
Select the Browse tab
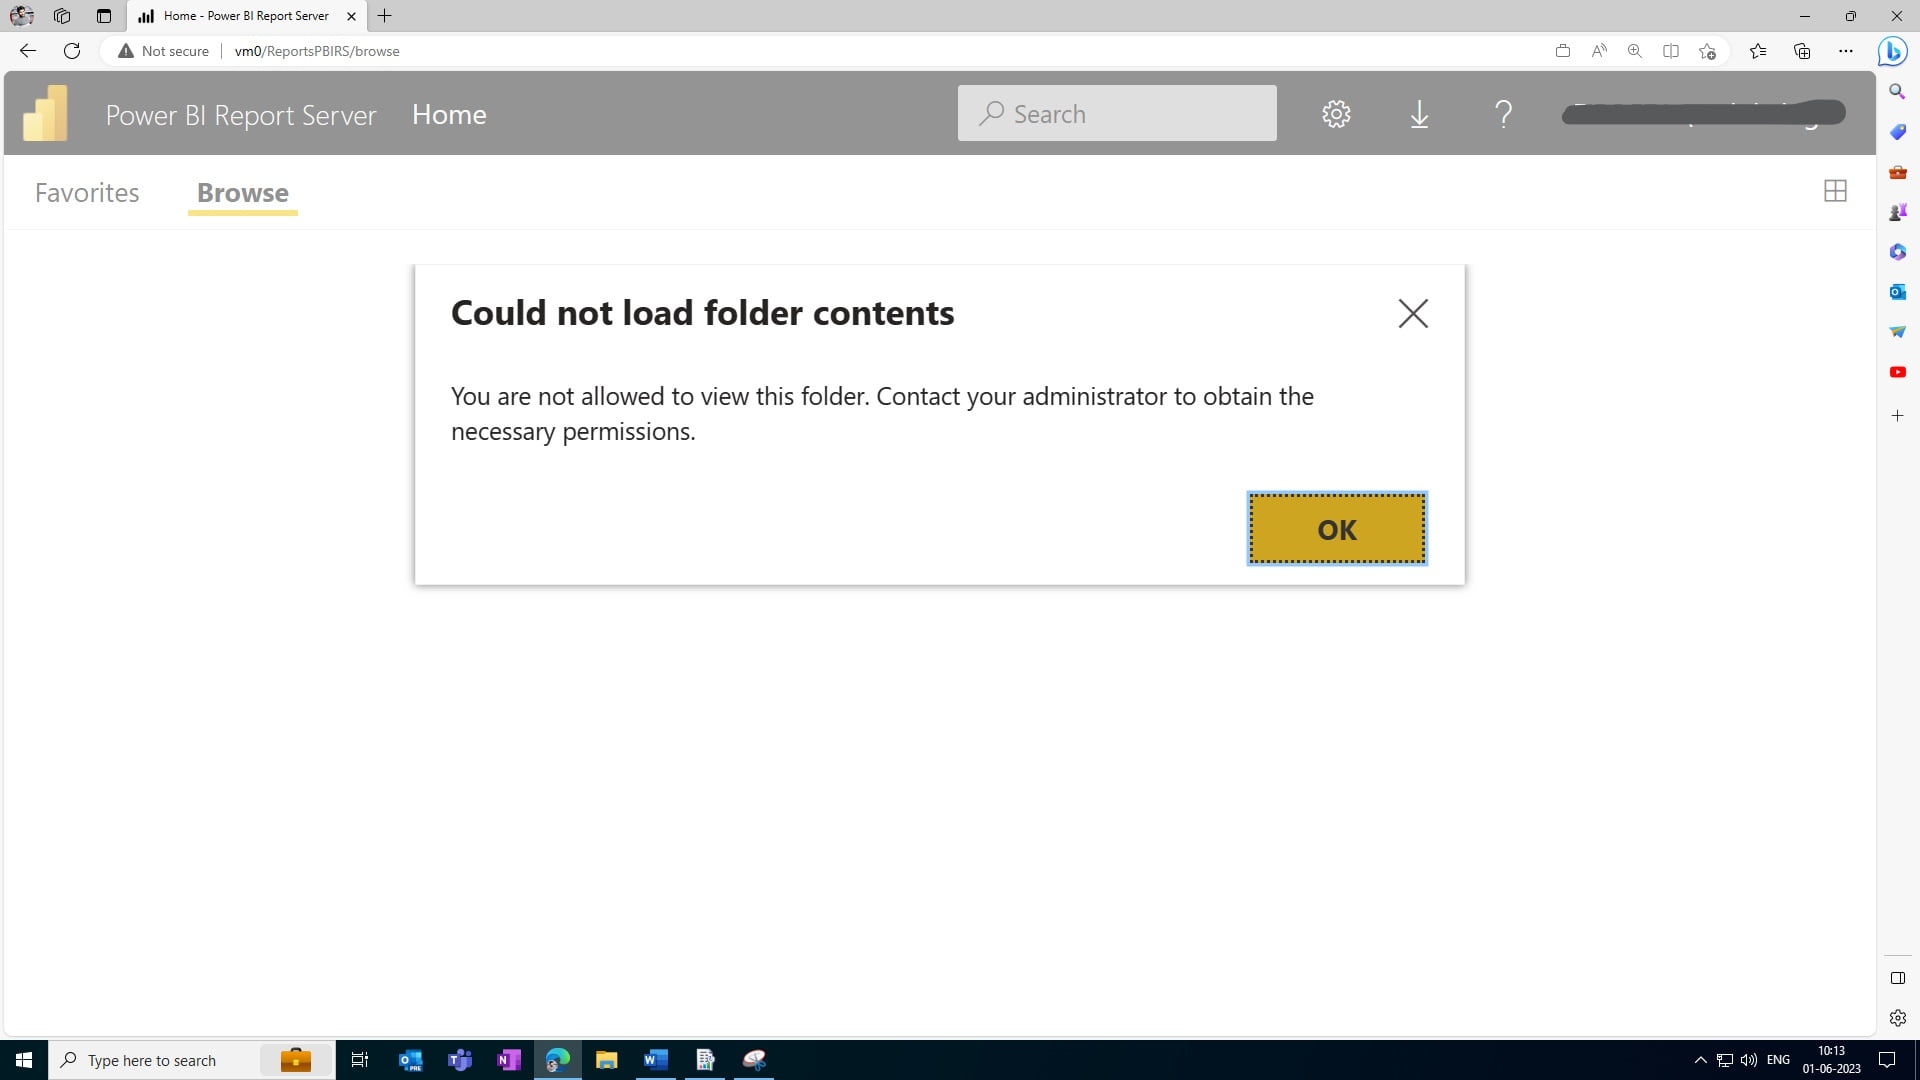tap(243, 192)
